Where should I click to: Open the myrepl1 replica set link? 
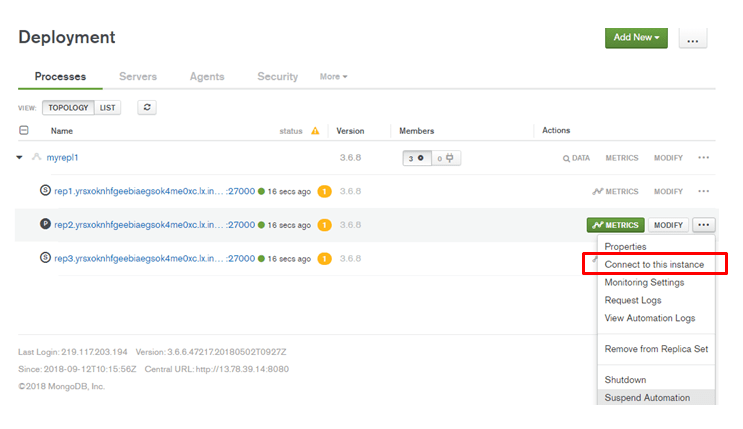62,157
